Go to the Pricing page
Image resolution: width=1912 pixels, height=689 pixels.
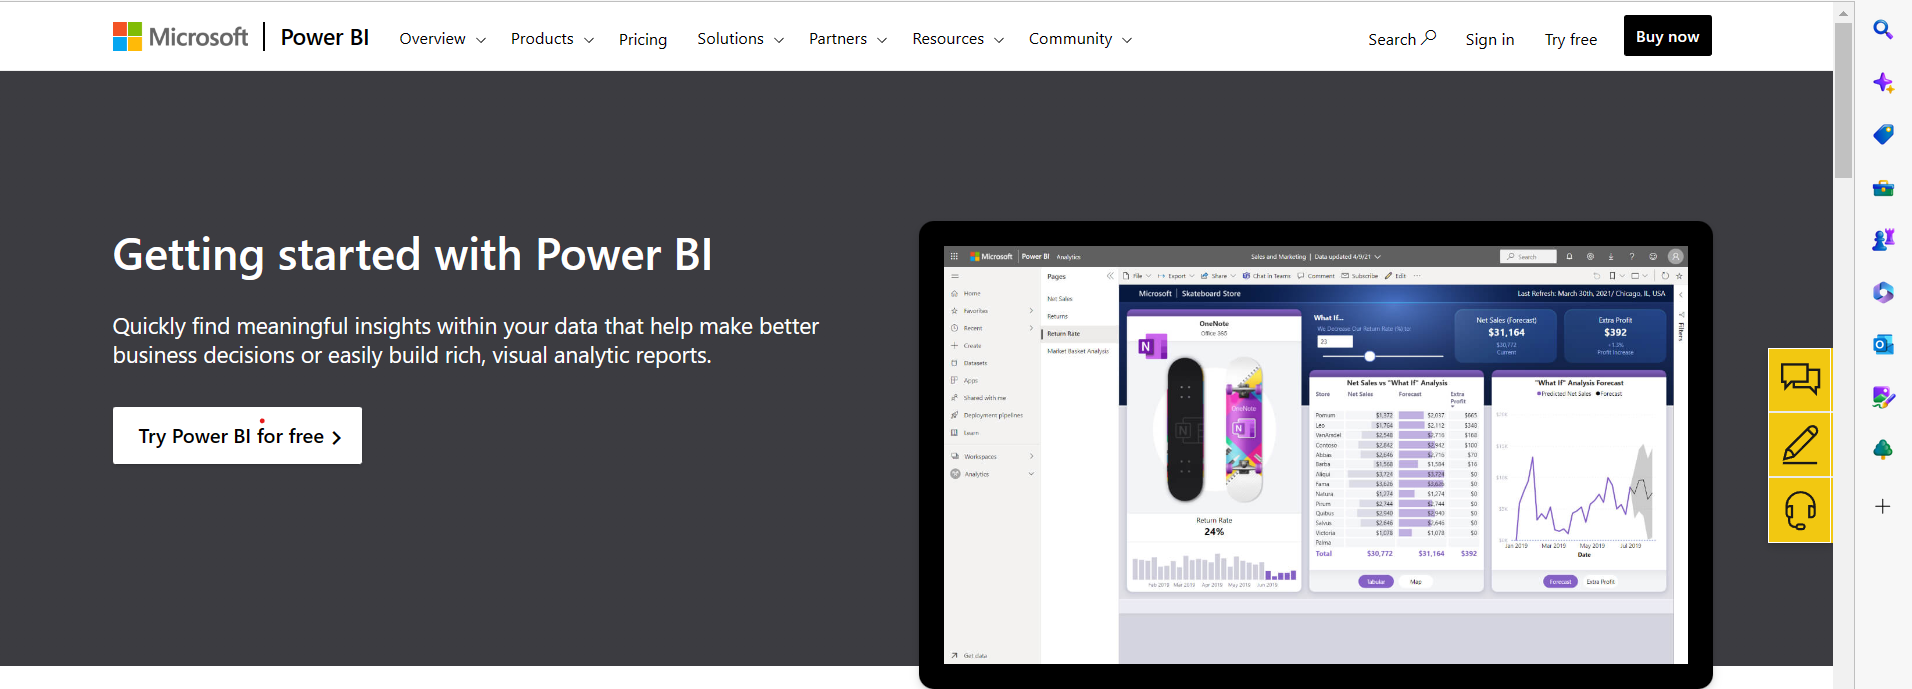click(643, 39)
